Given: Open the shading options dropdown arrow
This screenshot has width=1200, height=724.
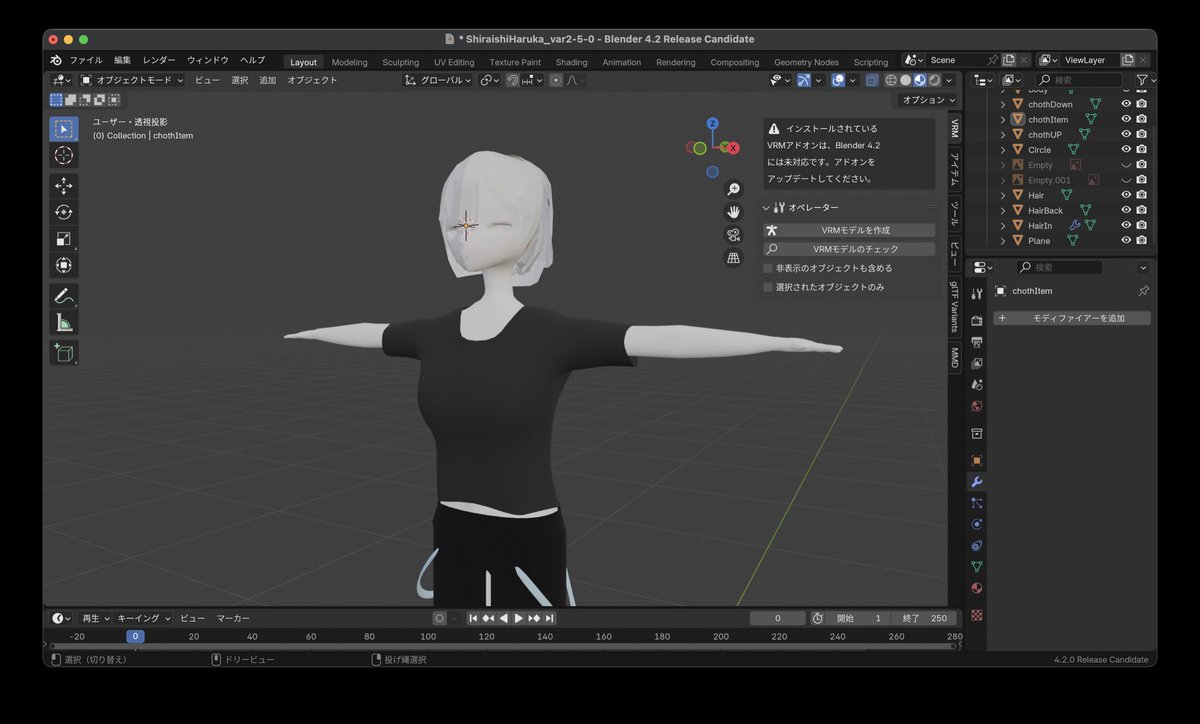Looking at the screenshot, I should [x=950, y=80].
